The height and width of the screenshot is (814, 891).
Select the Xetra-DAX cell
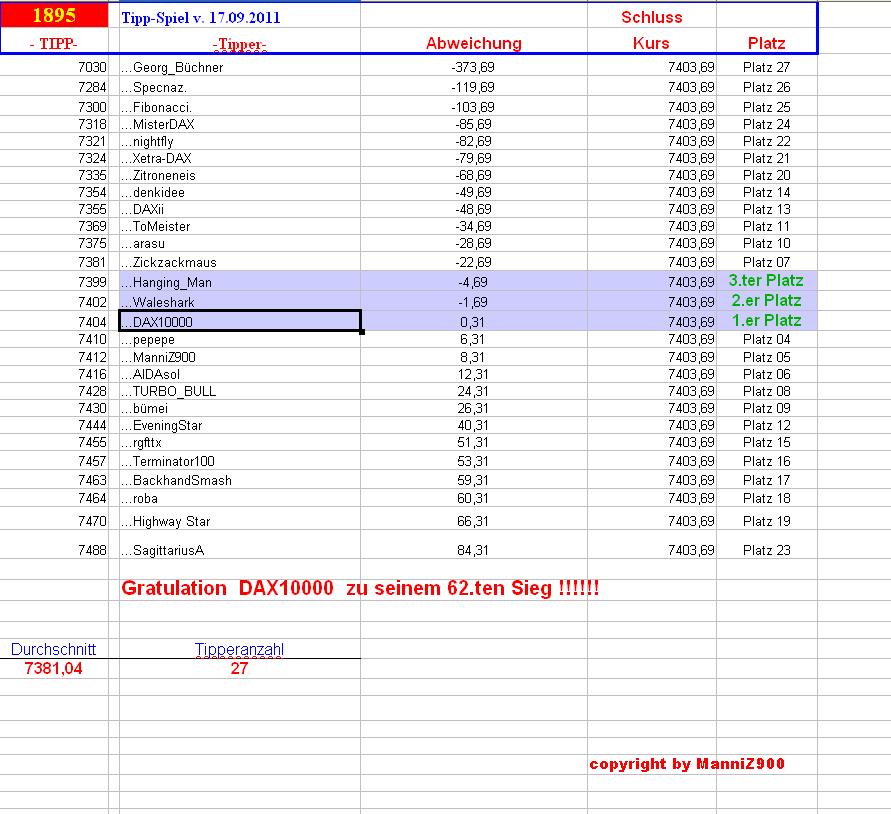[240, 158]
